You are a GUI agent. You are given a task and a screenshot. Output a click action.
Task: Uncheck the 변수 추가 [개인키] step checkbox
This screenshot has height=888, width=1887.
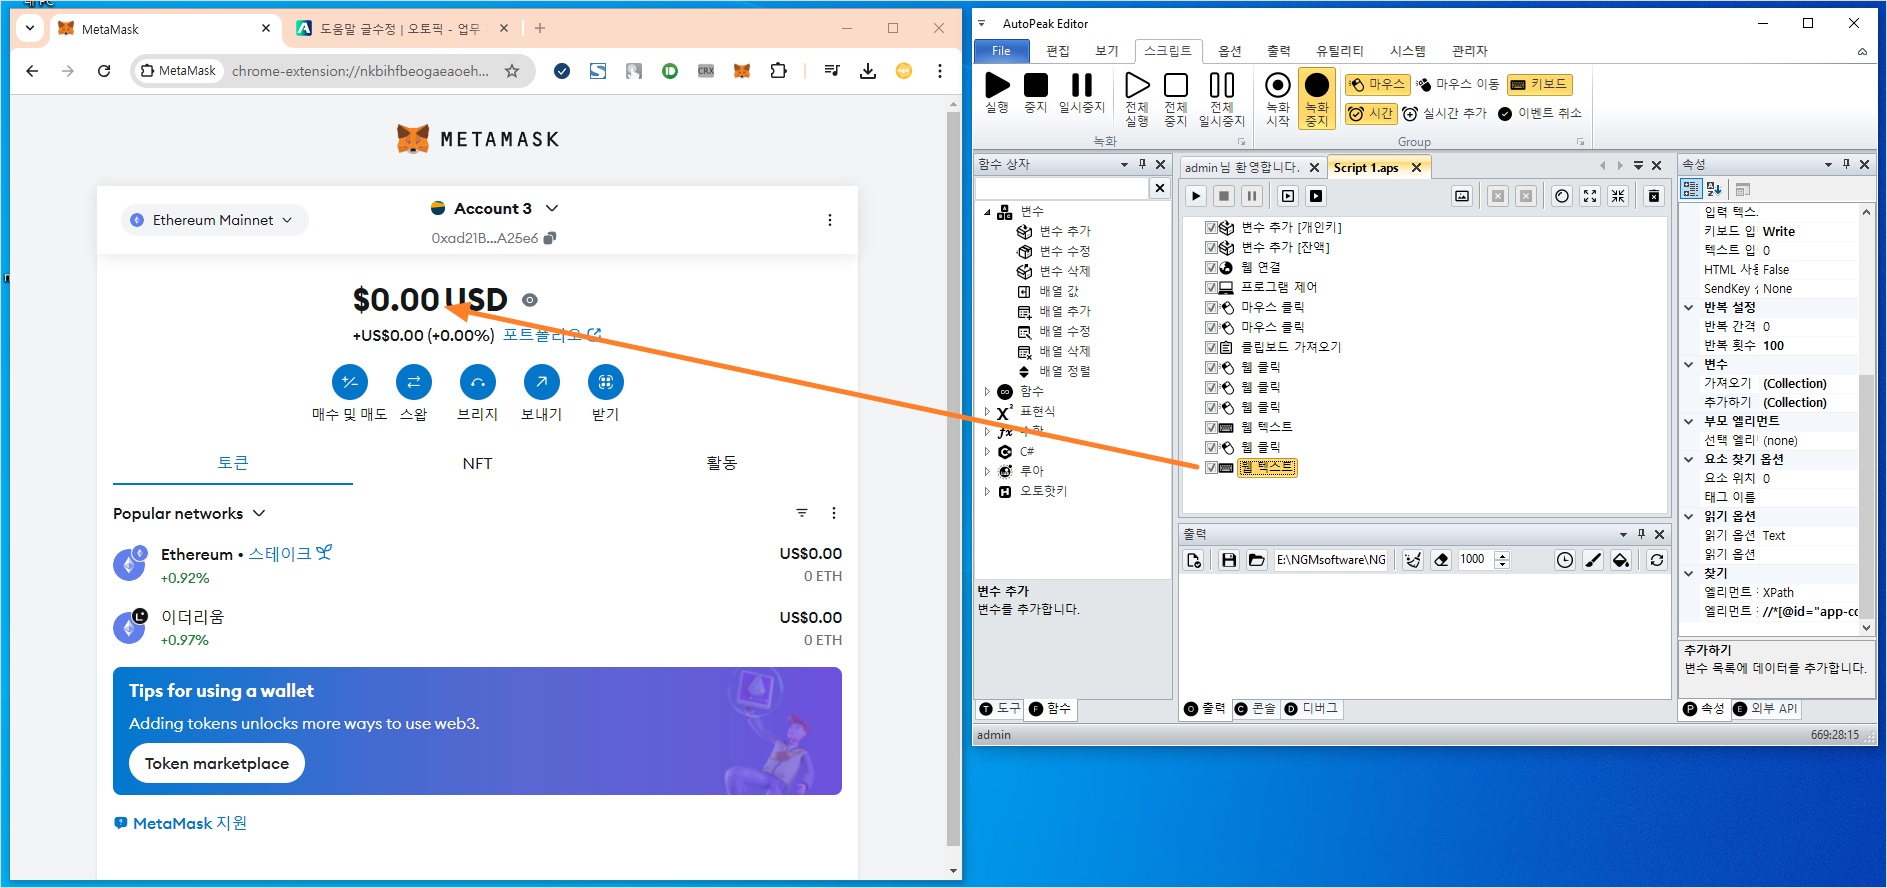[1211, 228]
